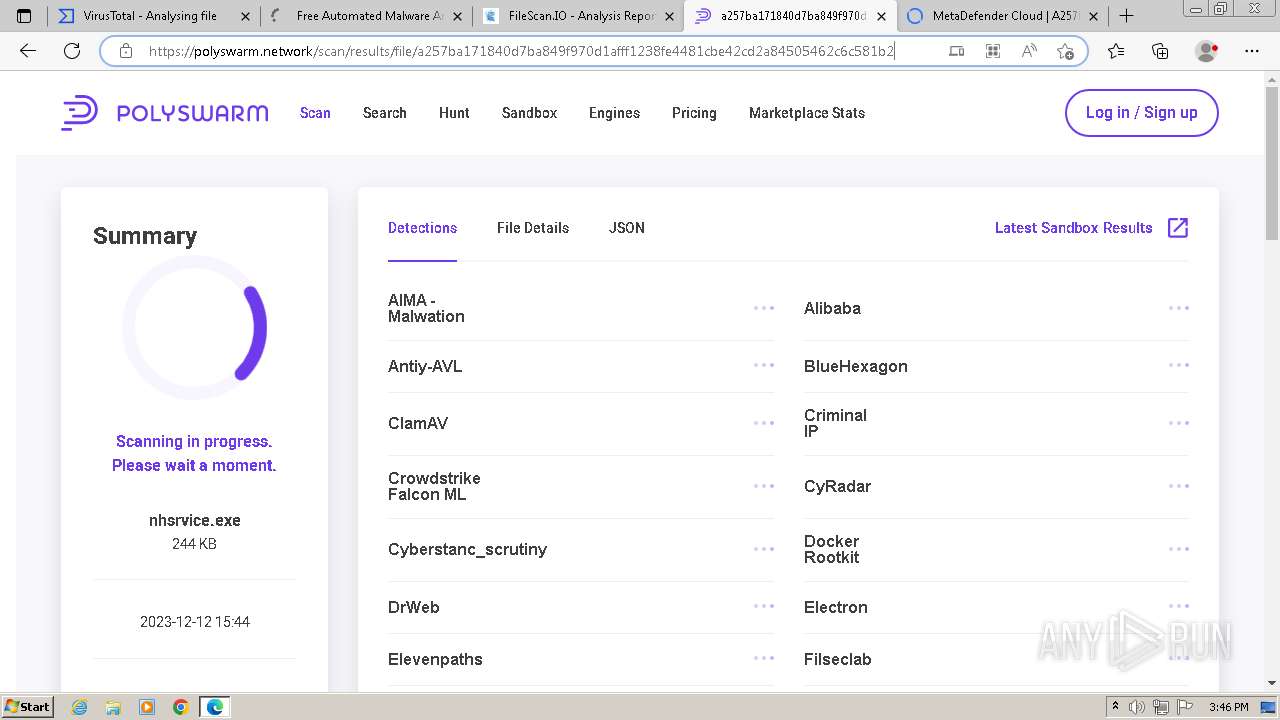This screenshot has height=720, width=1280.
Task: Click the scanning progress ring
Action: tap(195, 328)
